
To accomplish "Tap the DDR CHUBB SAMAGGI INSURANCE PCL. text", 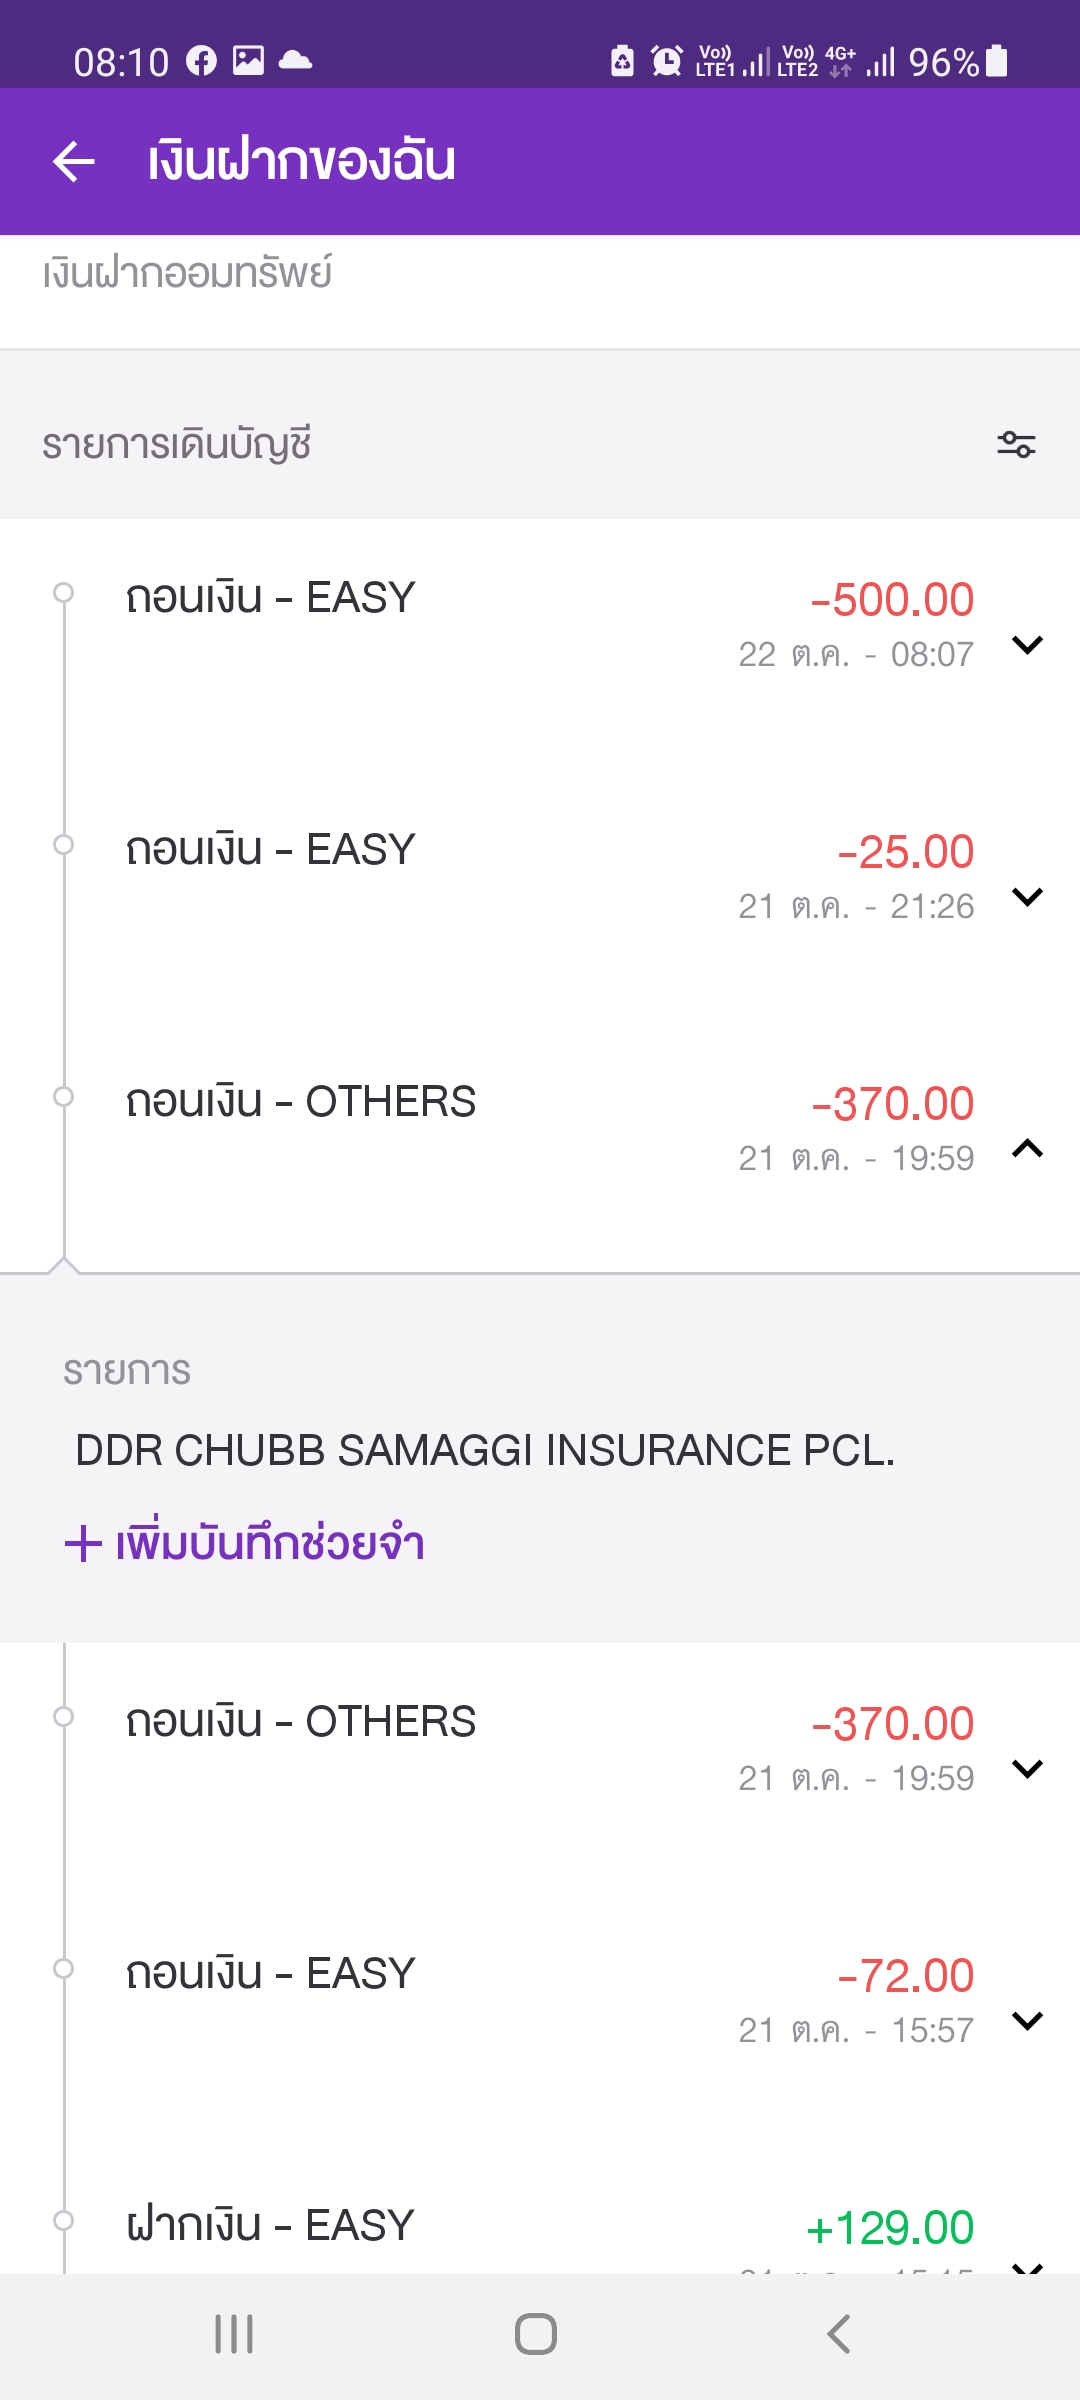I will point(485,1450).
